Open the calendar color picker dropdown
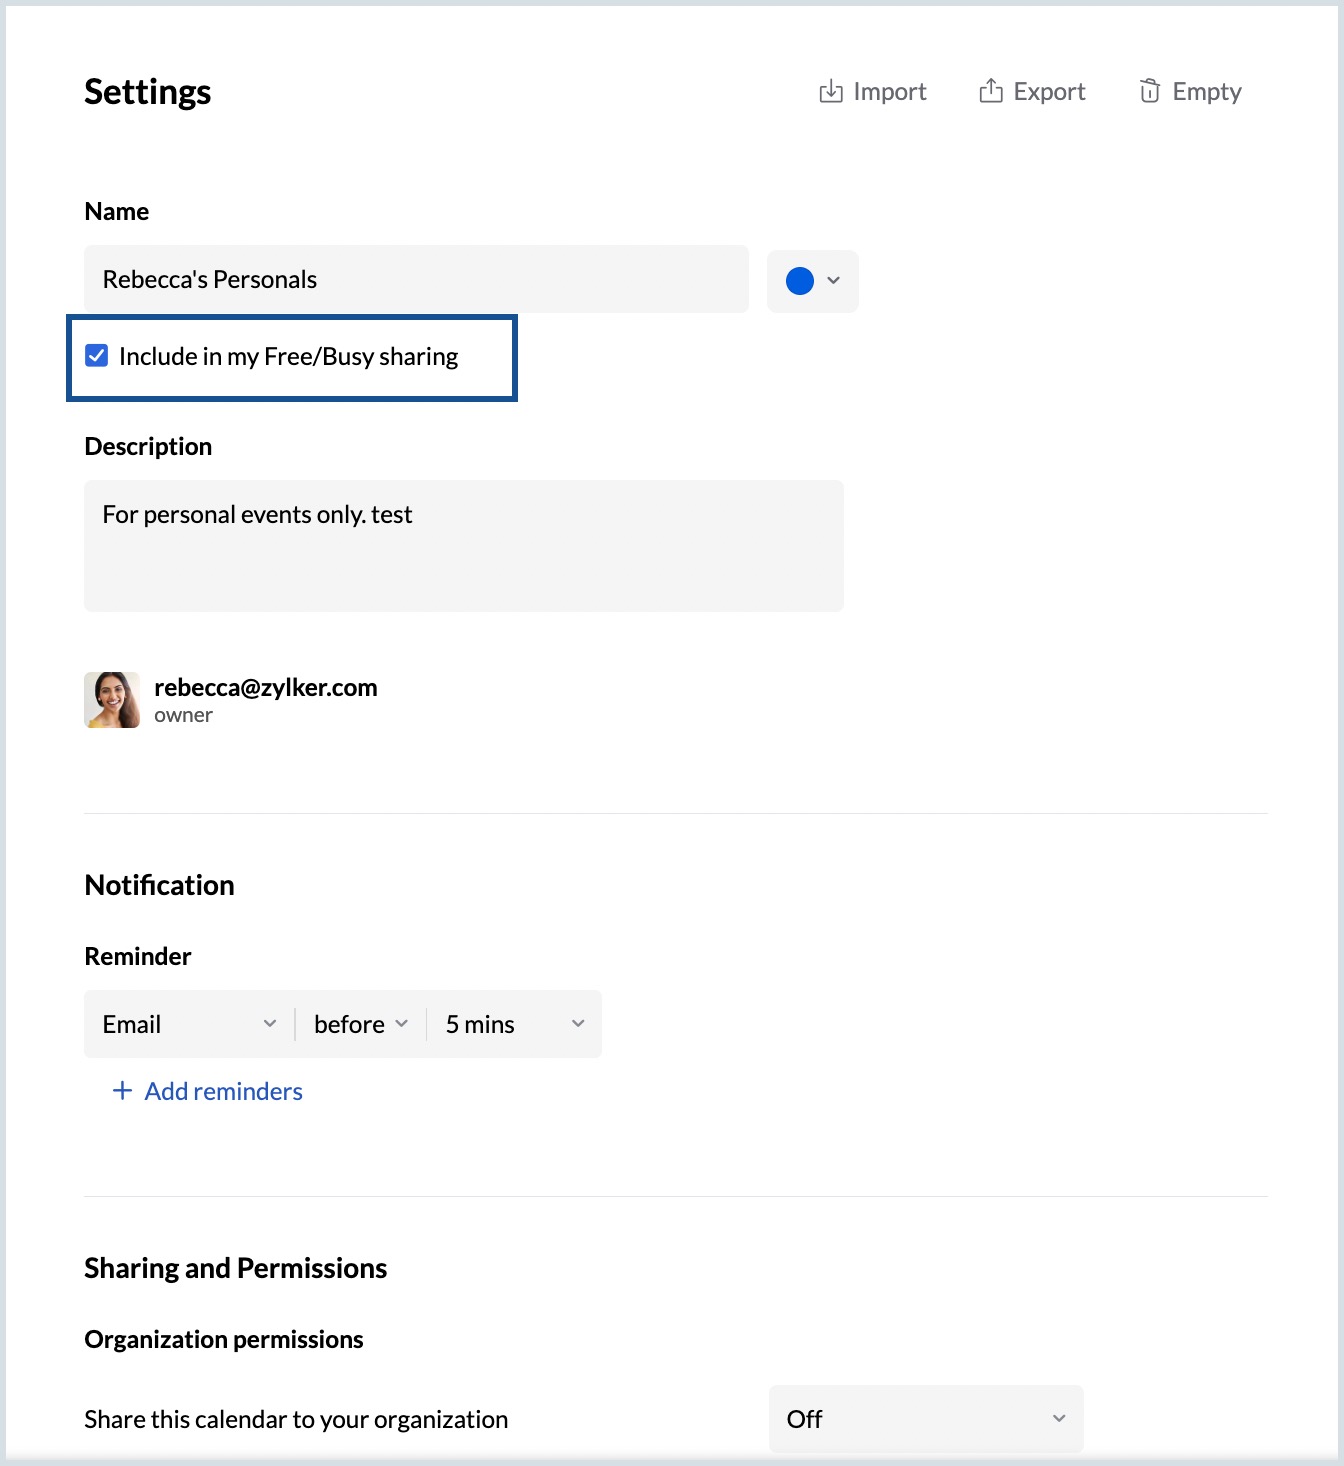The image size is (1344, 1466). tap(812, 281)
